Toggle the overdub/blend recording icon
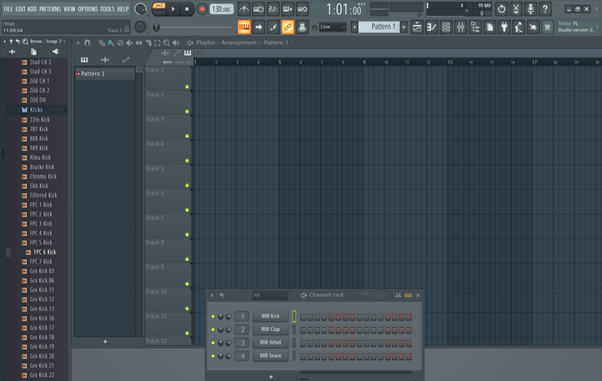 (288, 9)
